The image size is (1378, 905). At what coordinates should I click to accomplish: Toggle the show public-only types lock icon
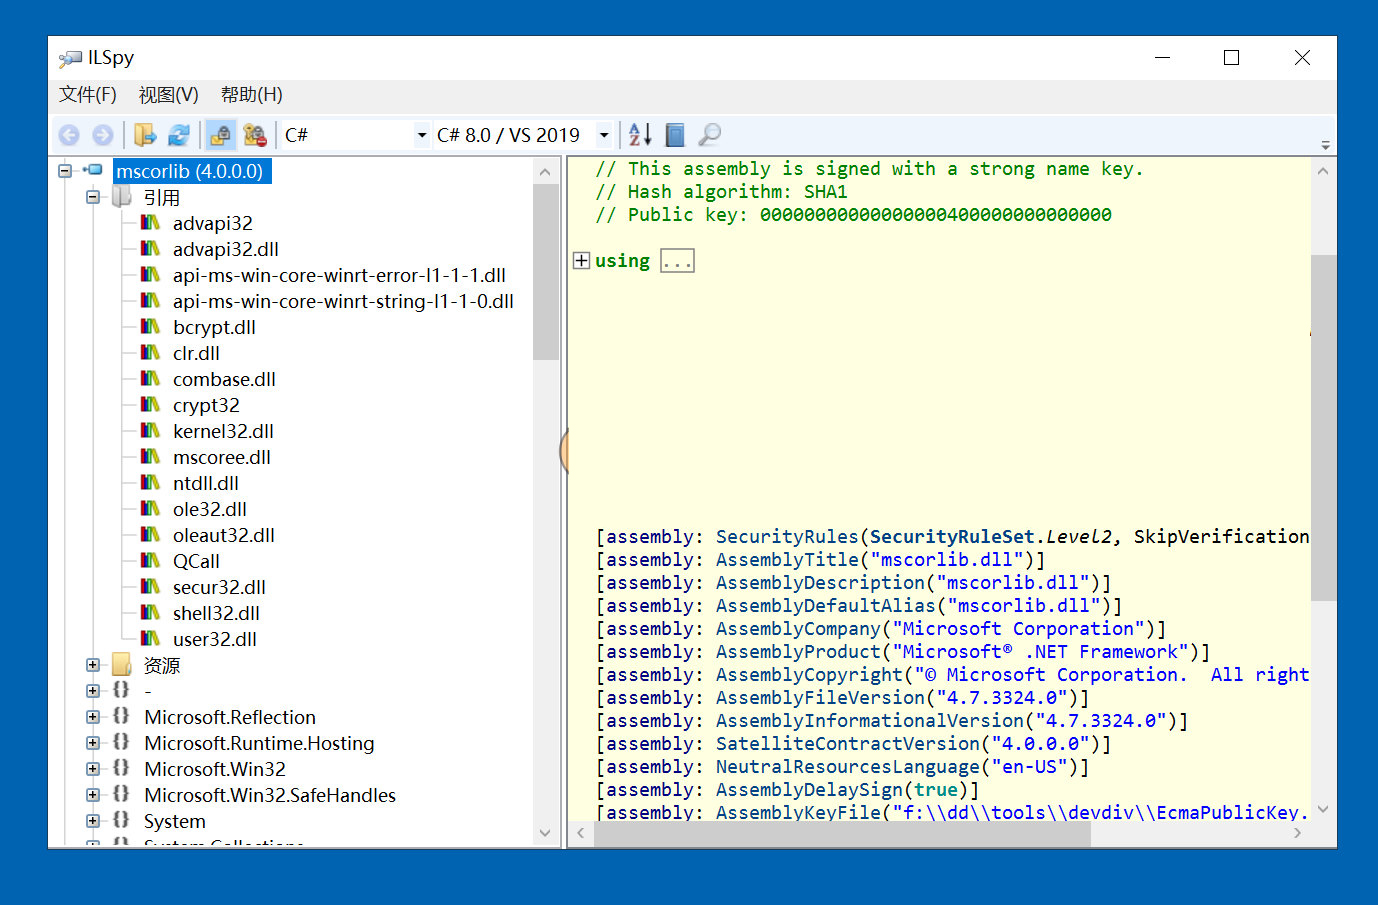click(220, 135)
